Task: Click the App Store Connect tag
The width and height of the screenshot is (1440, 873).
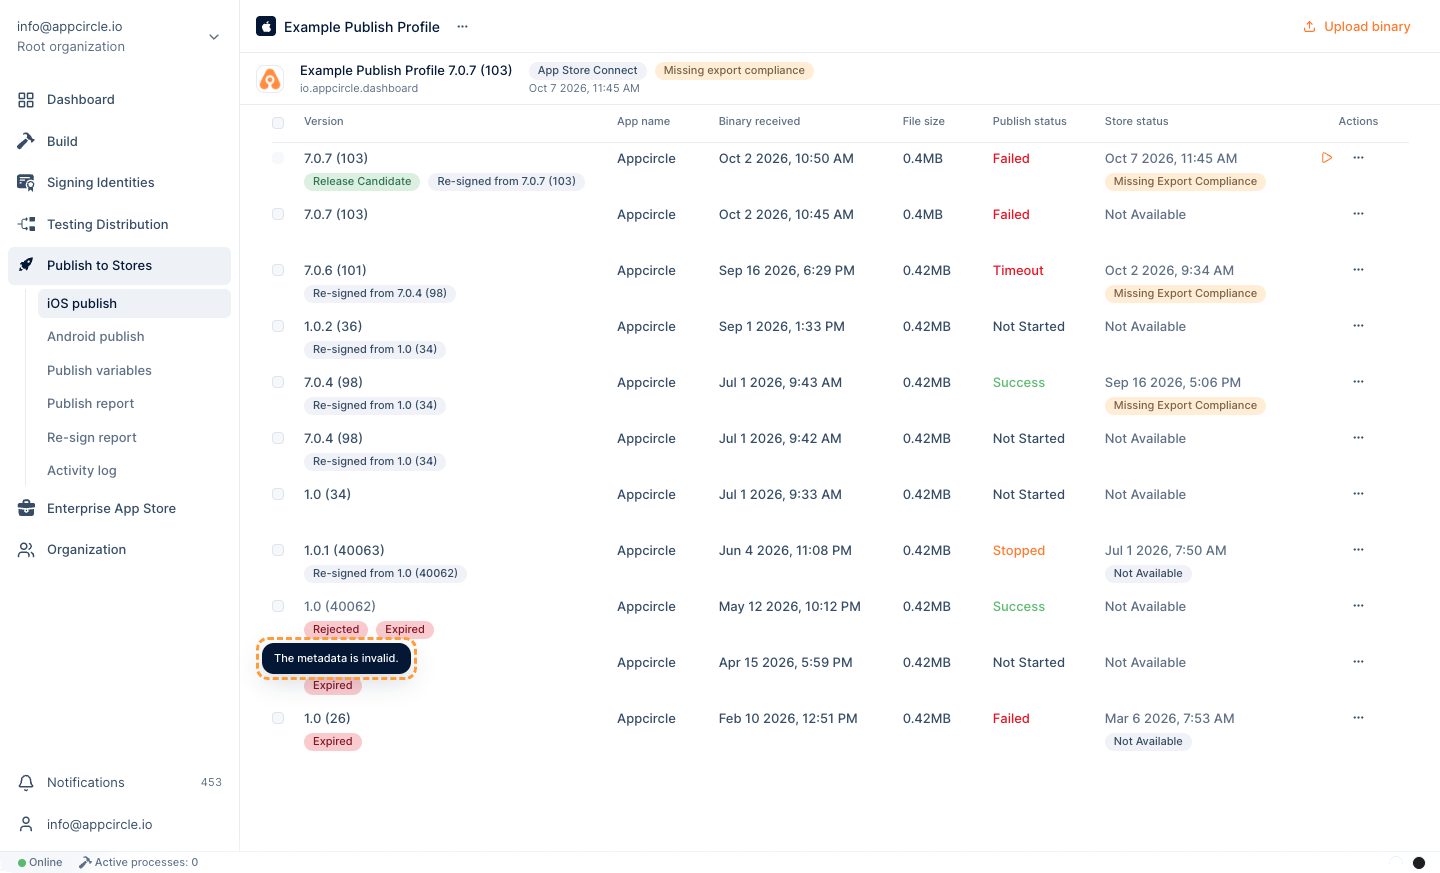Action: click(588, 71)
